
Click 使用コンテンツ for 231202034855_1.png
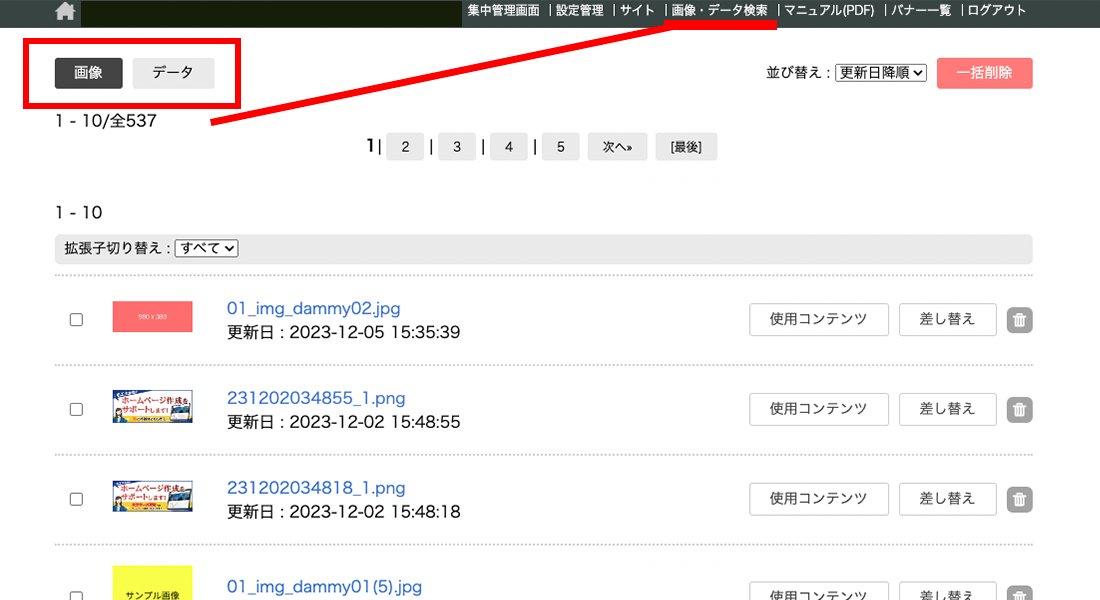819,410
